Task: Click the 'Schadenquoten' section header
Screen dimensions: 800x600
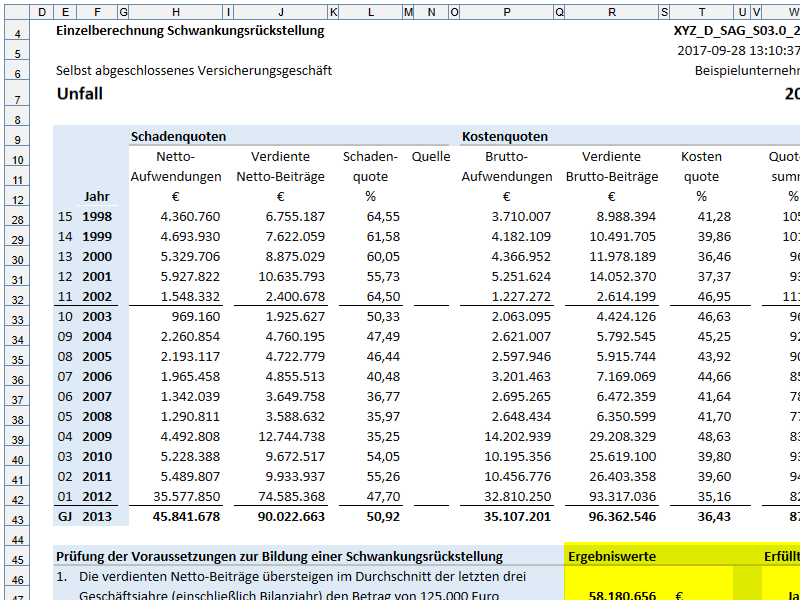Action: (x=178, y=137)
